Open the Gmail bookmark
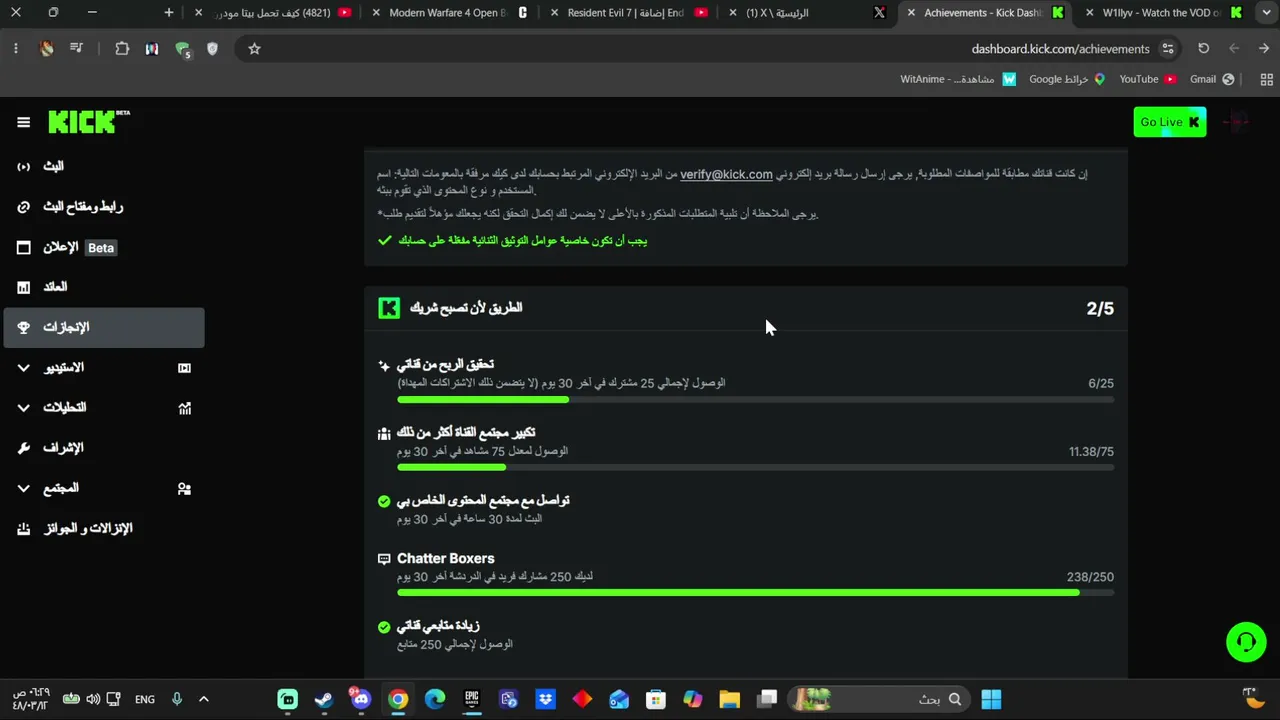 [1213, 79]
